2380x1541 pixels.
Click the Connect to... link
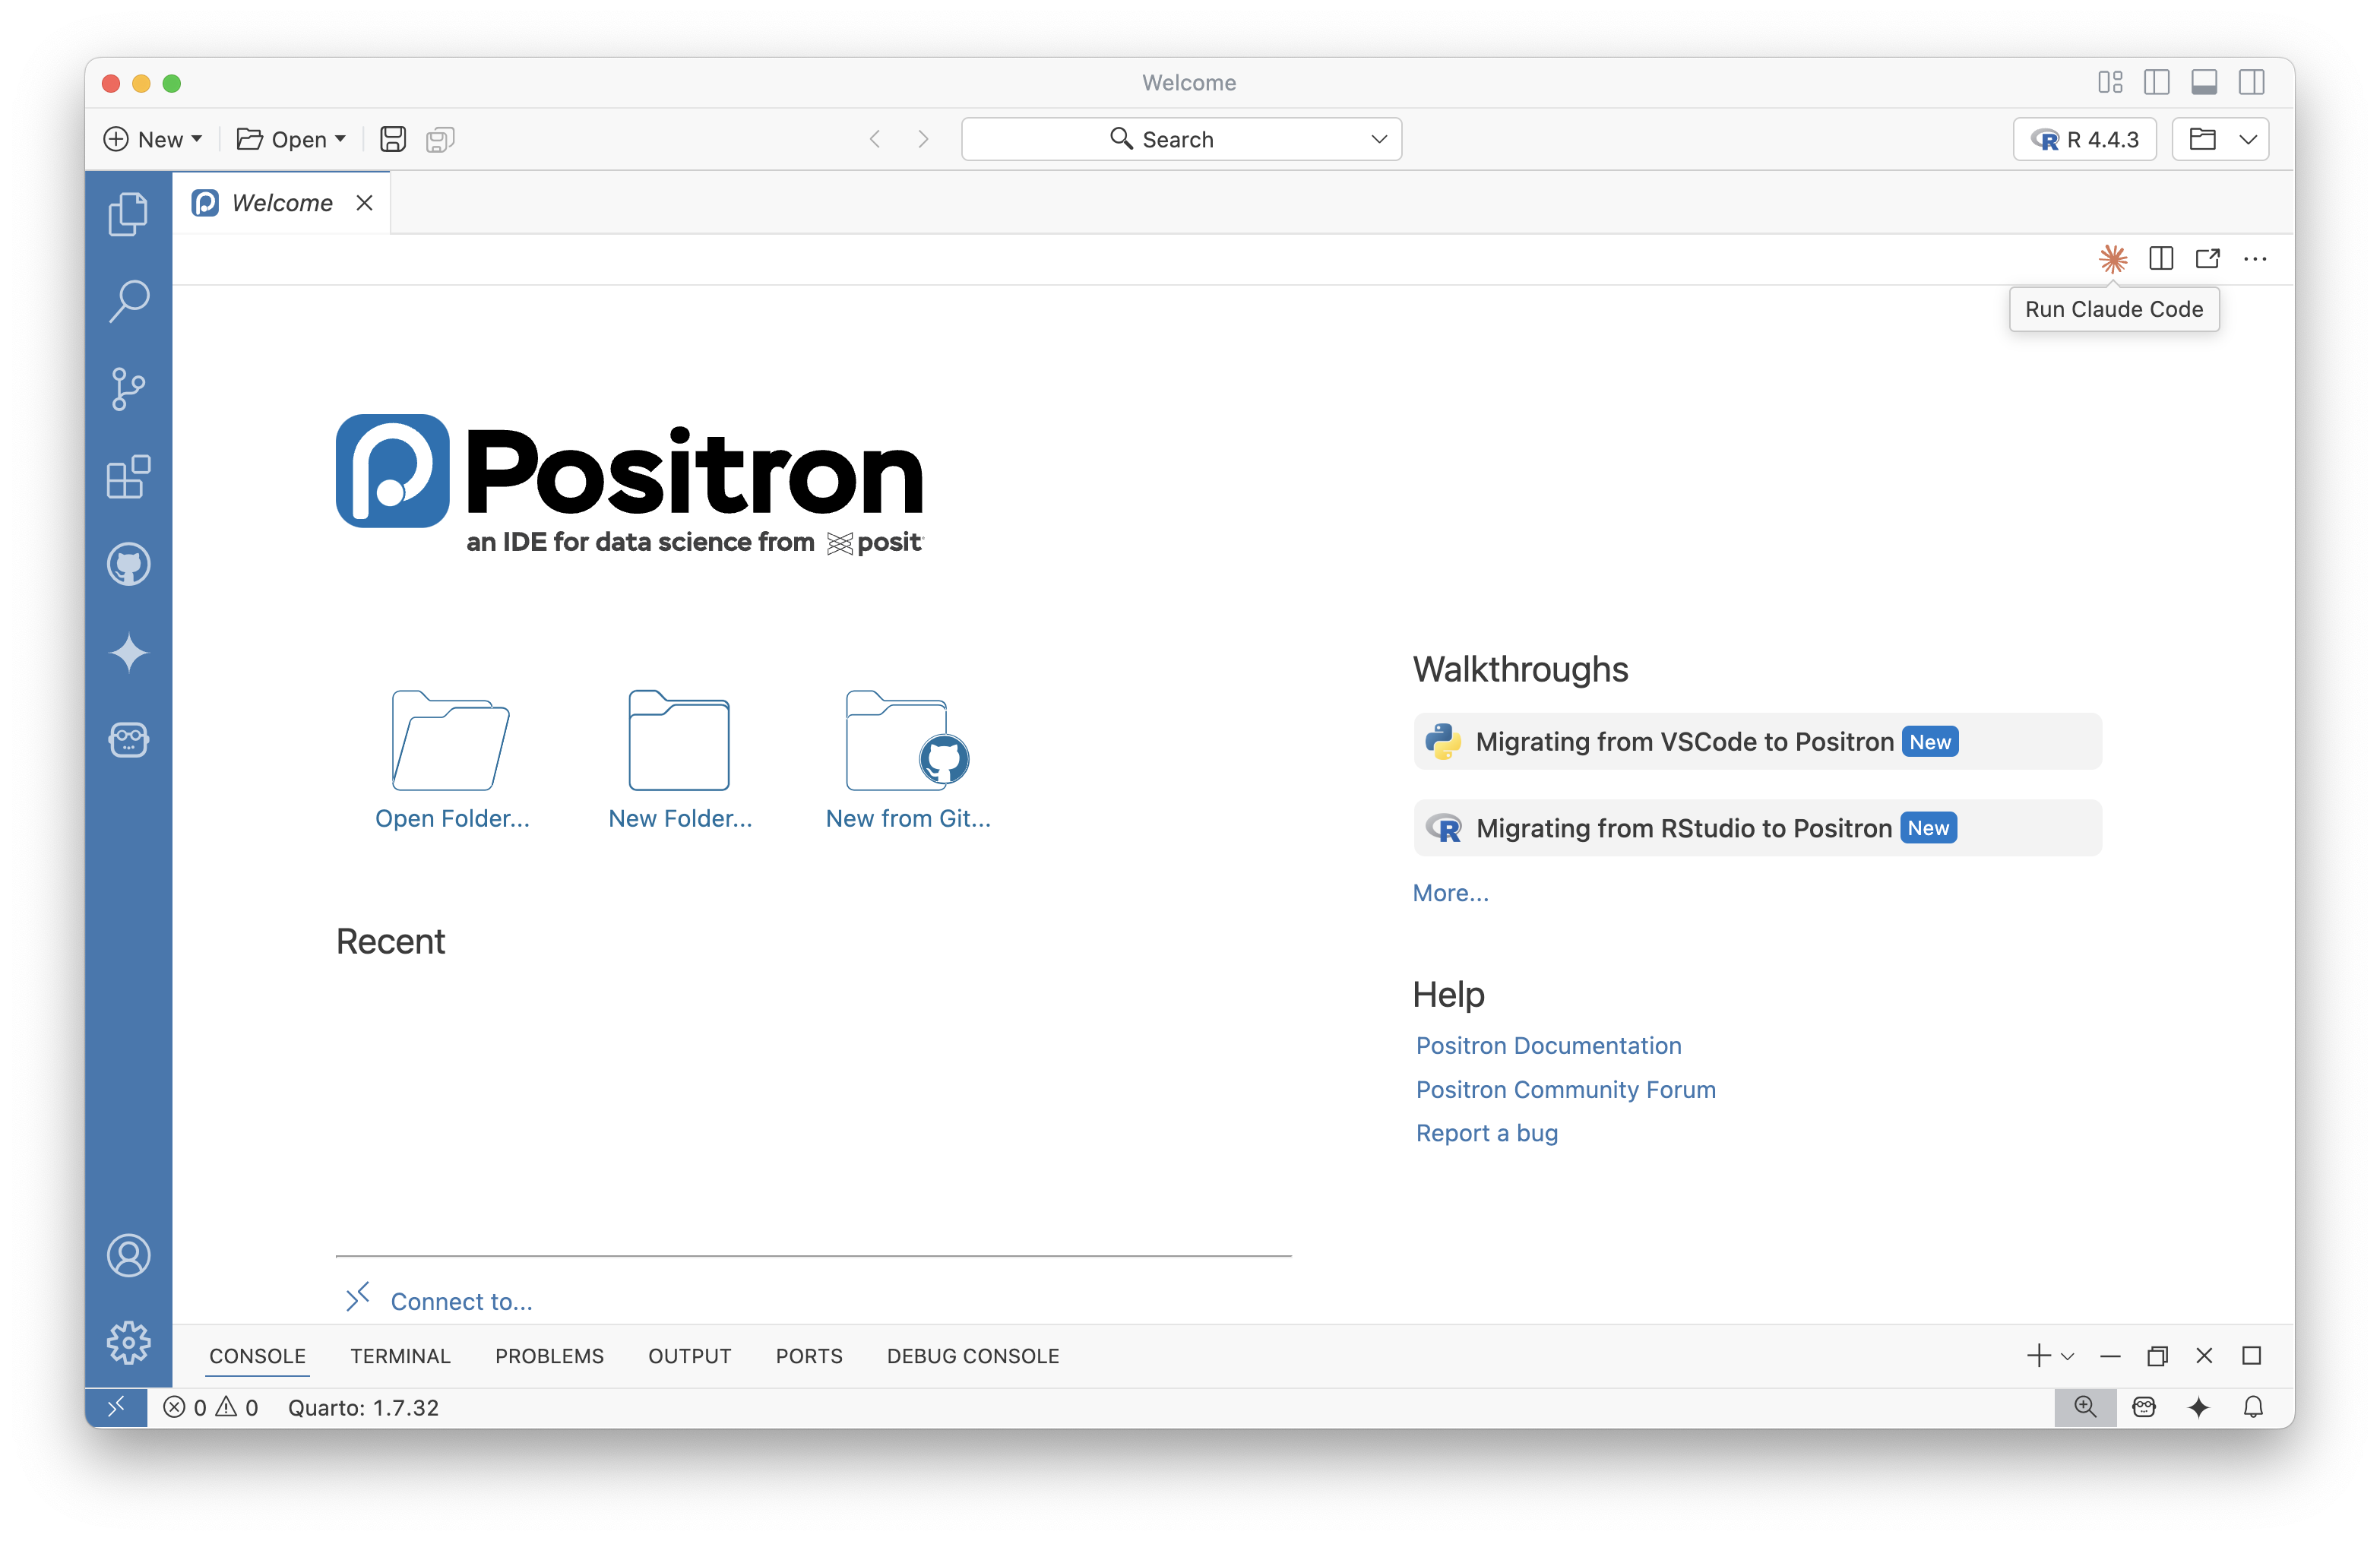point(461,1301)
